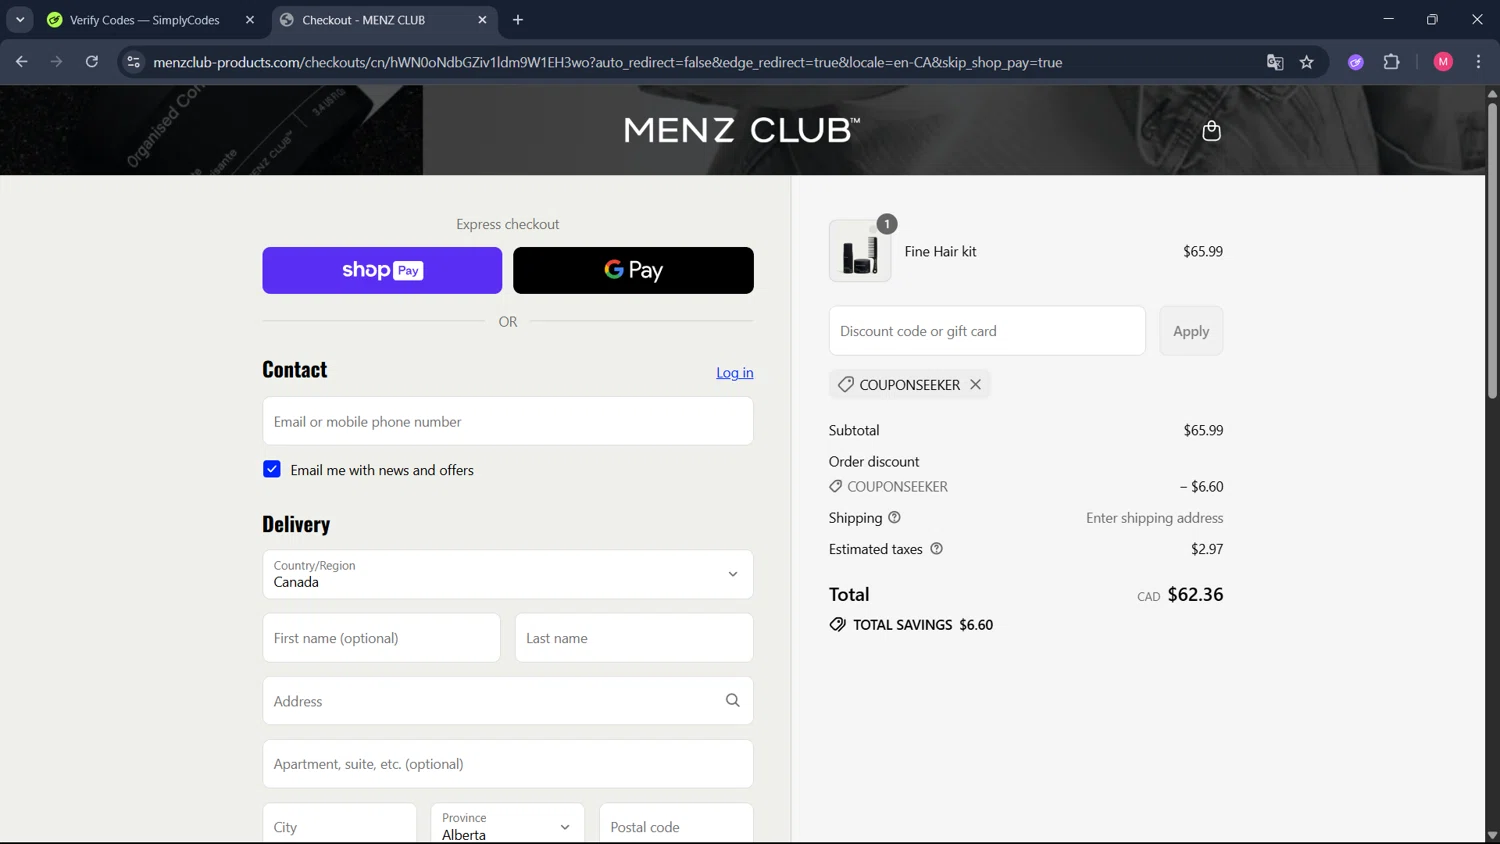This screenshot has width=1500, height=844.
Task: Click the browser address bar URL
Action: [607, 62]
